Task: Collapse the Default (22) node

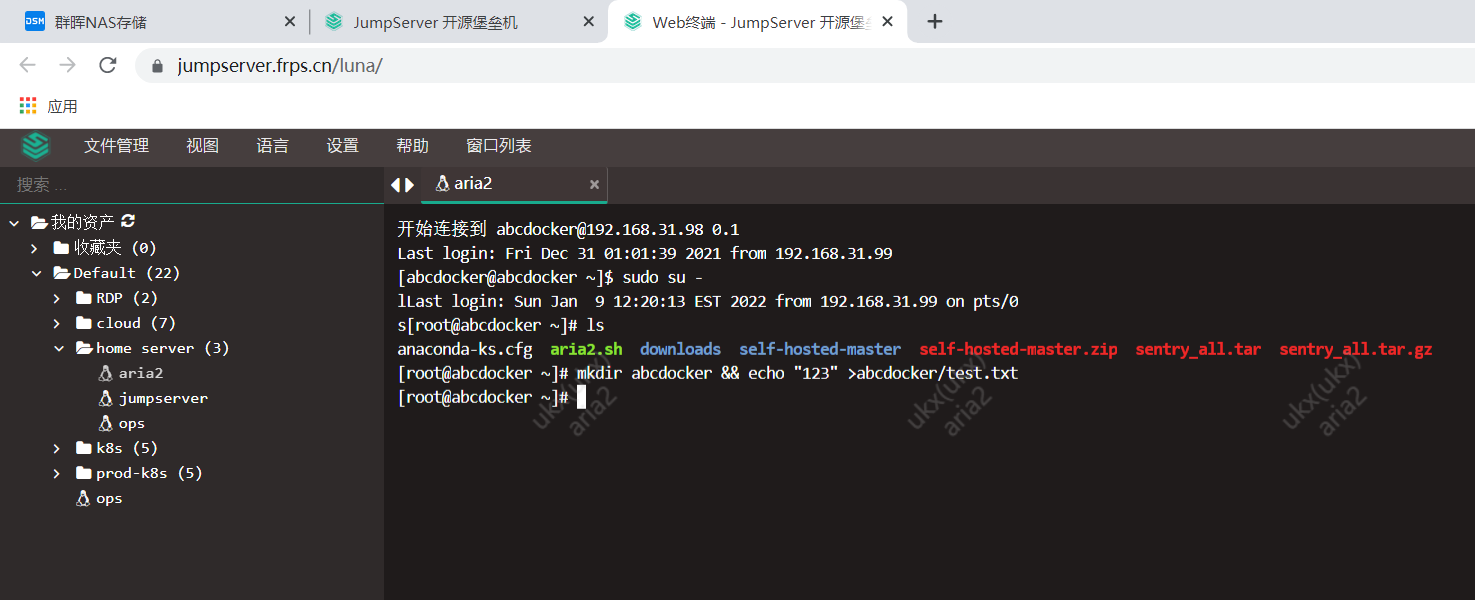Action: (36, 273)
